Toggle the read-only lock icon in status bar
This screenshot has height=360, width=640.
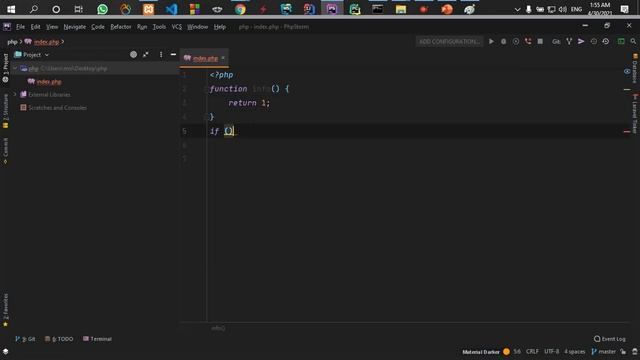pos(623,351)
